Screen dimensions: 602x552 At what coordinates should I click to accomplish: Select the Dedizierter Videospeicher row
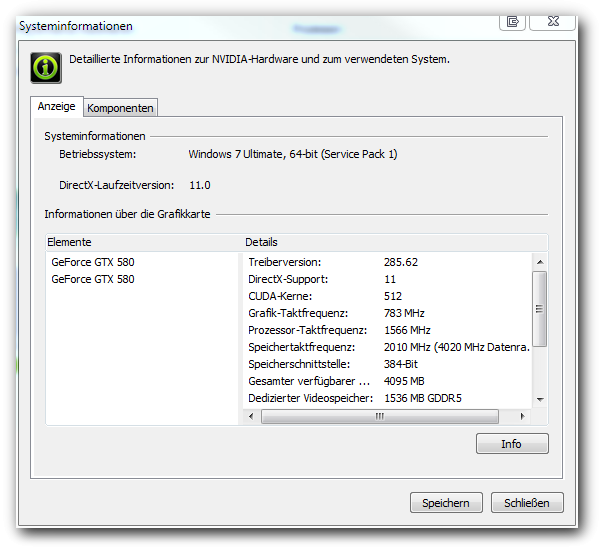coord(388,398)
